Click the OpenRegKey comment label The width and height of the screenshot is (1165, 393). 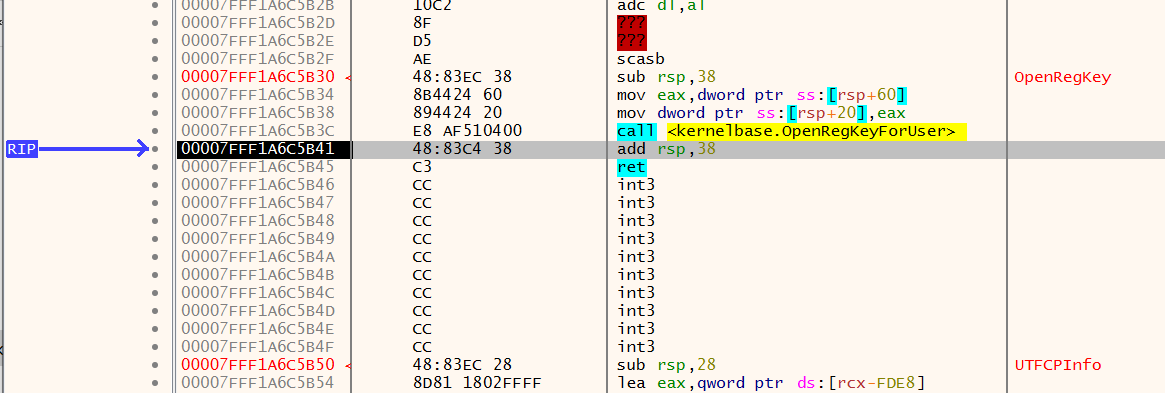point(1062,77)
